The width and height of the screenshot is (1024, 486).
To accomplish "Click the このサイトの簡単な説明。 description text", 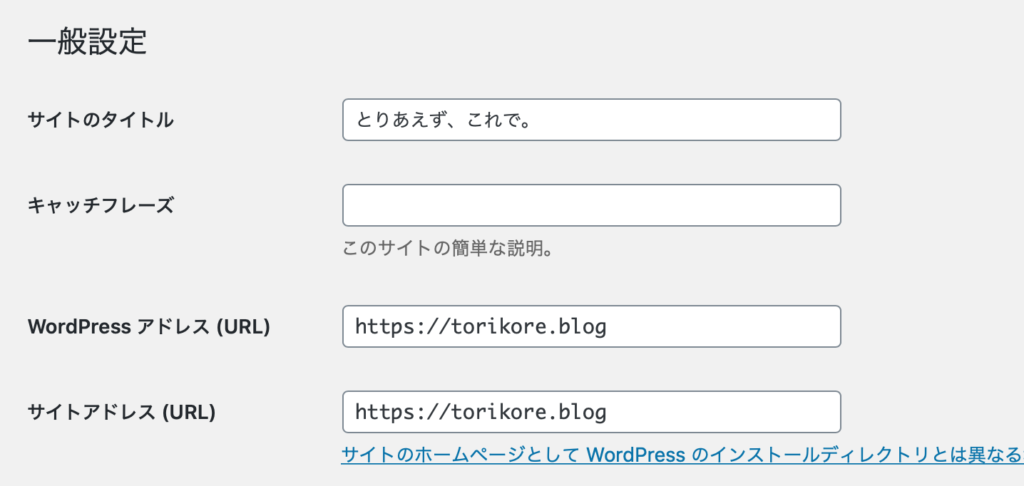I will coord(448,248).
